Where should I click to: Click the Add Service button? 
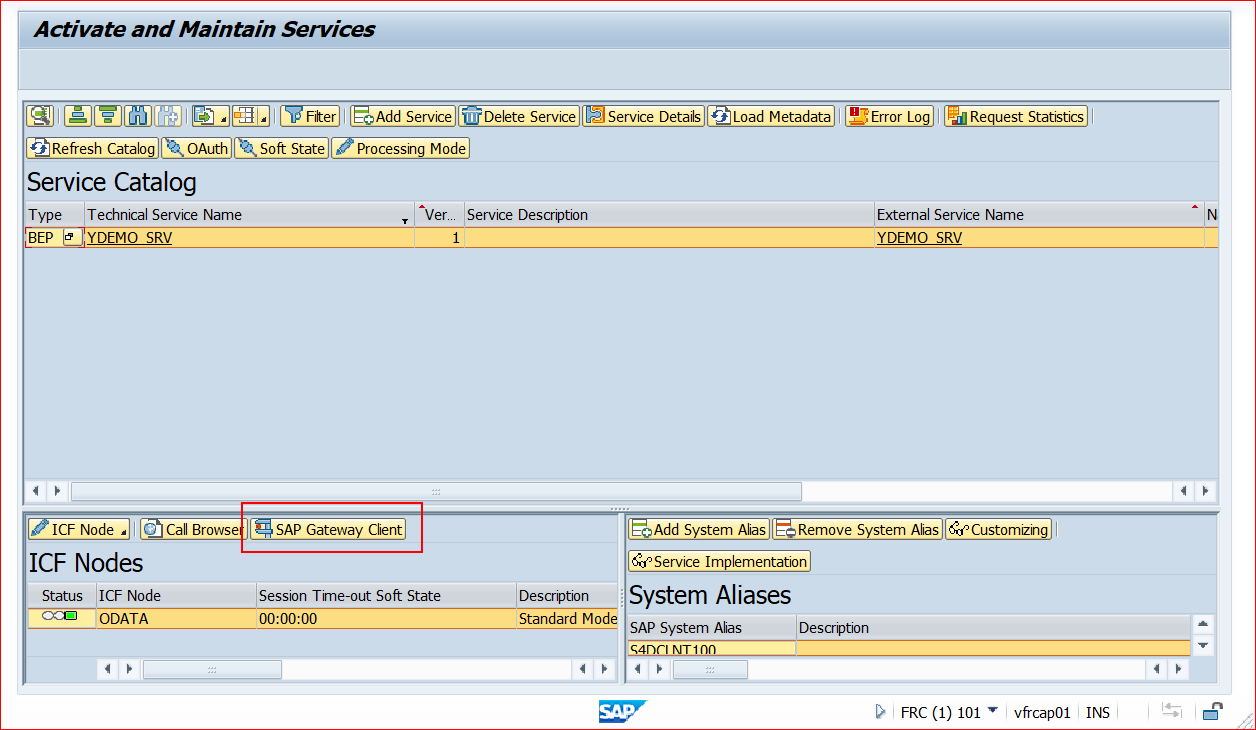coord(402,115)
